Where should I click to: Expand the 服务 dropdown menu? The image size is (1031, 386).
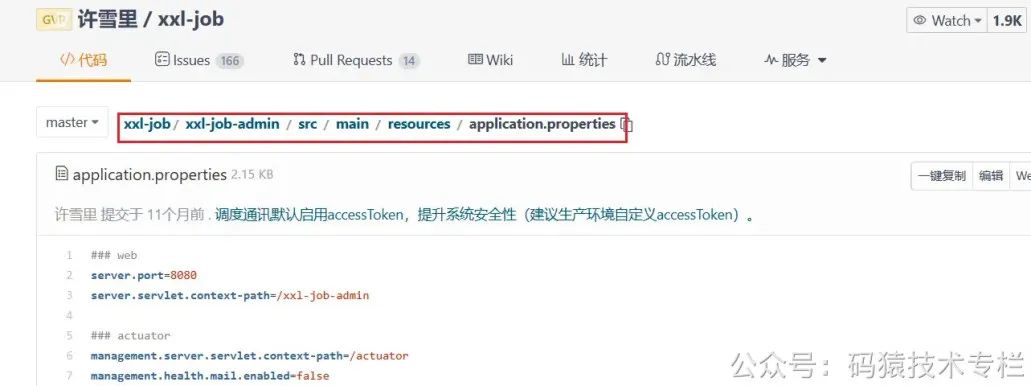[795, 60]
